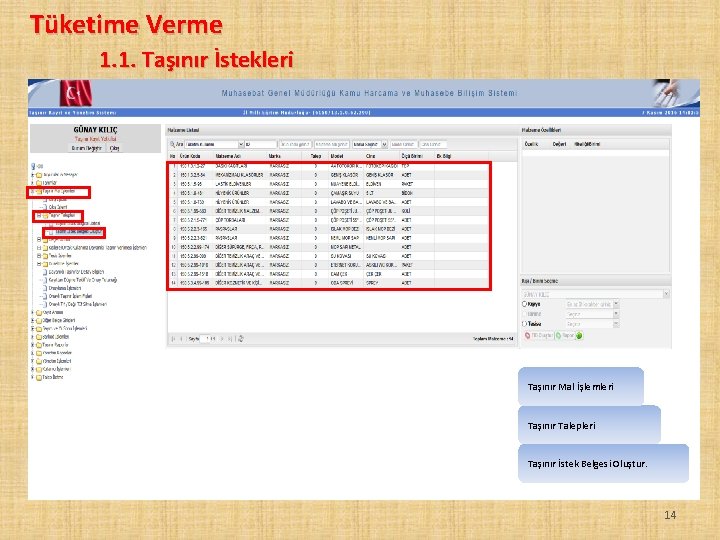Click the Ara search magnifier icon
The image size is (720, 540).
point(172,144)
